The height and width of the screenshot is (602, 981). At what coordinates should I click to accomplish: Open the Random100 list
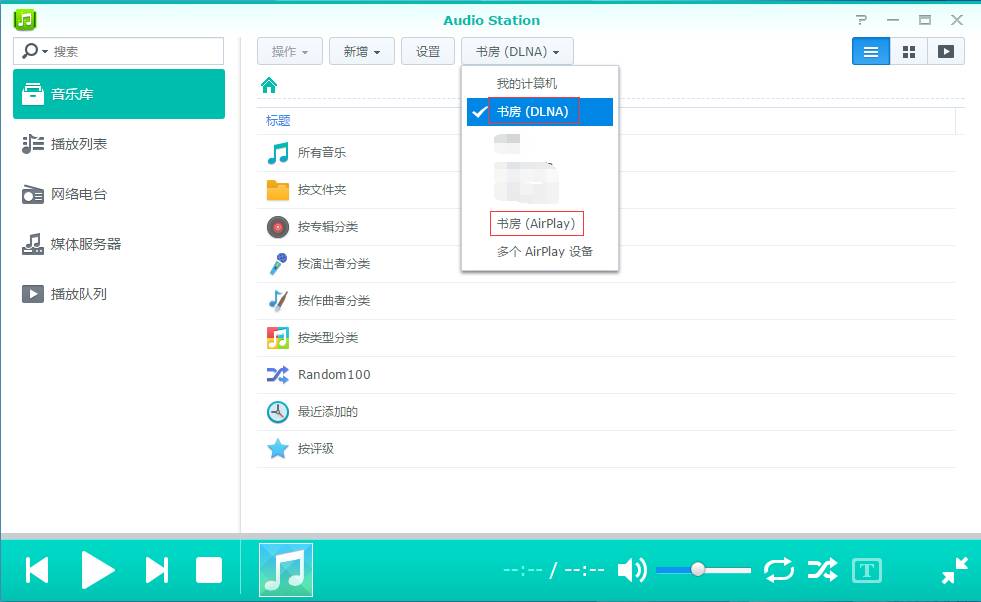[606, 374]
